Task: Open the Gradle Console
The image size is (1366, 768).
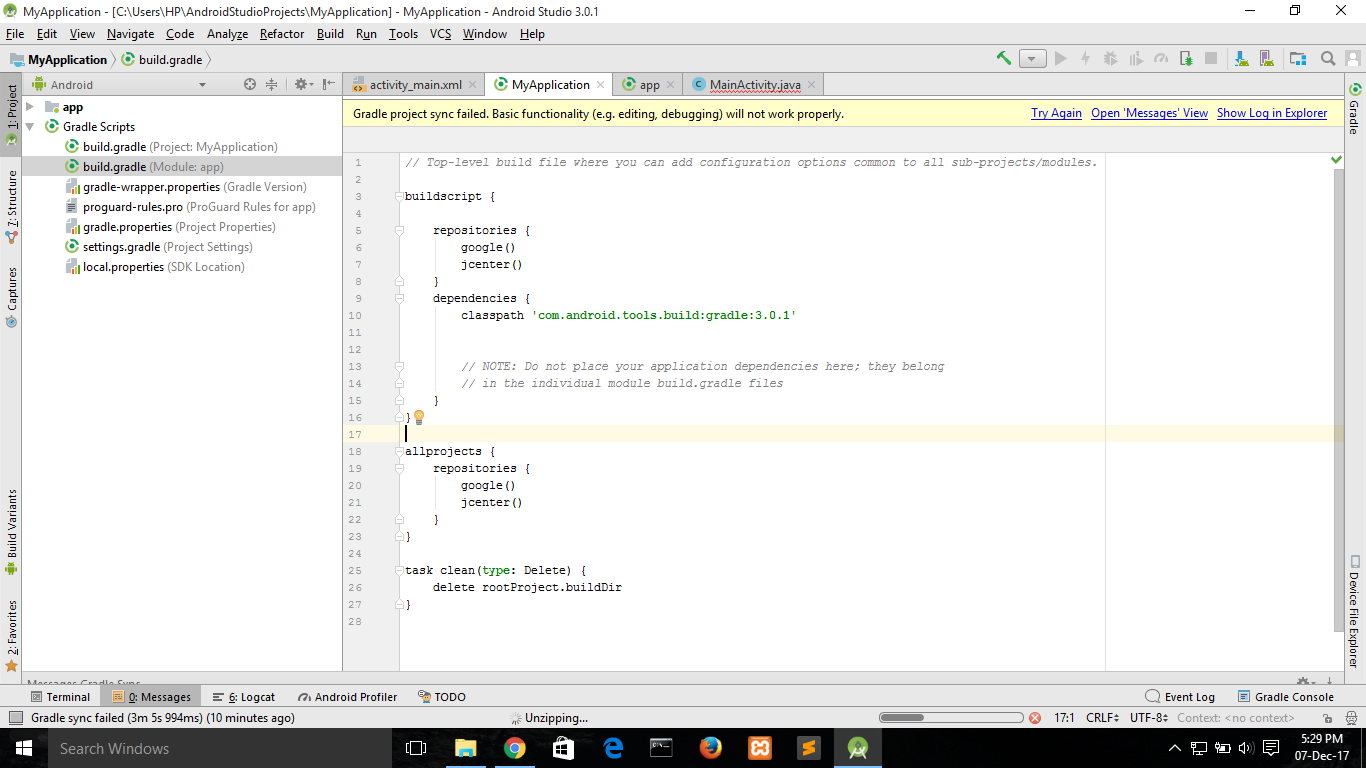Action: coord(1285,697)
